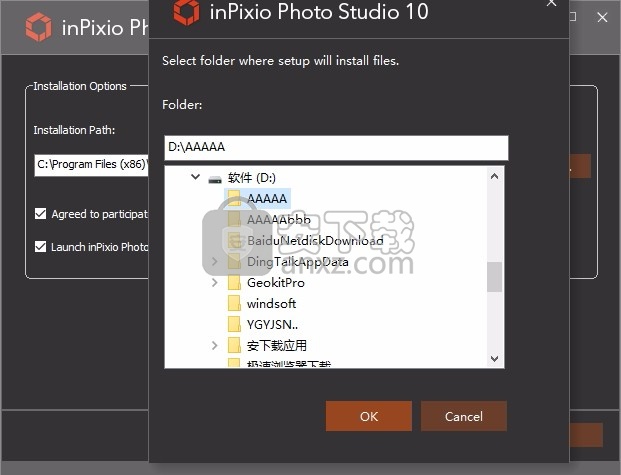Expand the 安下载应用 folder
The width and height of the screenshot is (621, 475).
tap(214, 345)
